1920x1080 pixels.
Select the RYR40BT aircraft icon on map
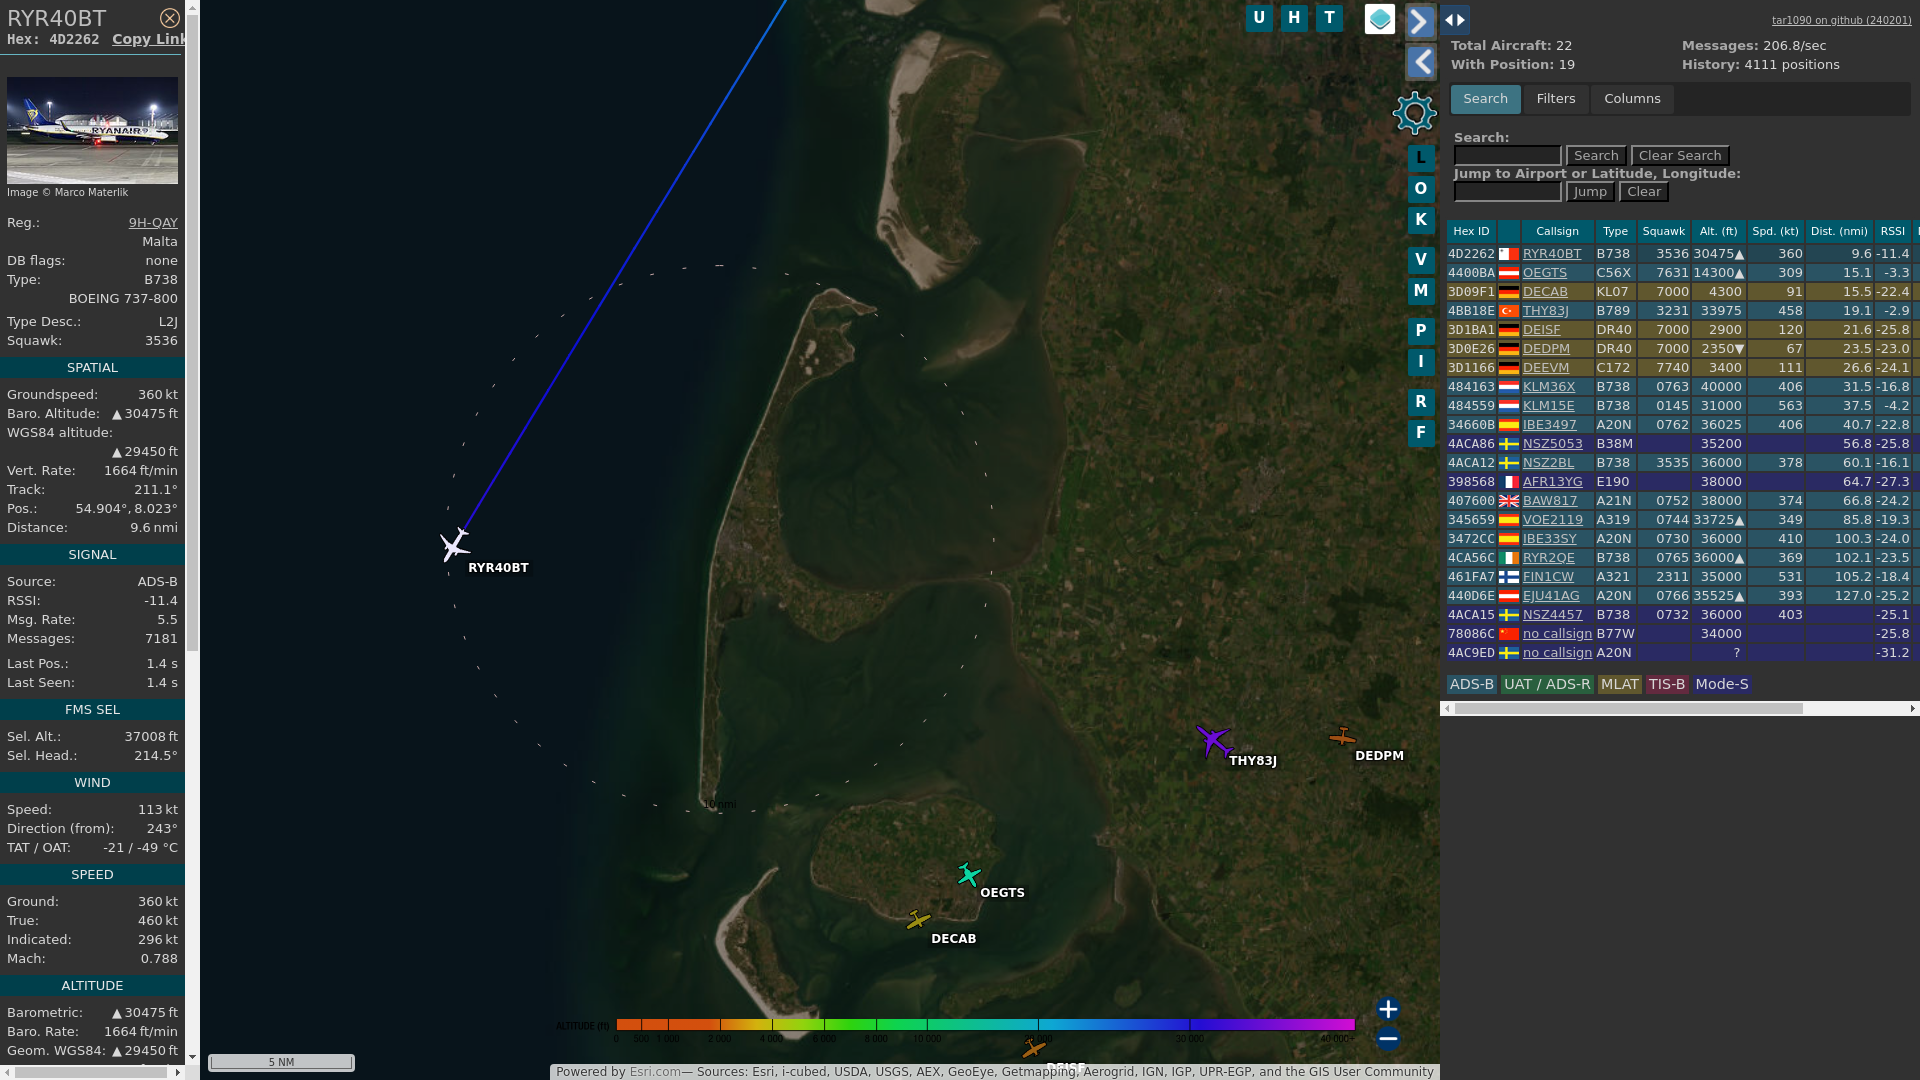coord(455,545)
